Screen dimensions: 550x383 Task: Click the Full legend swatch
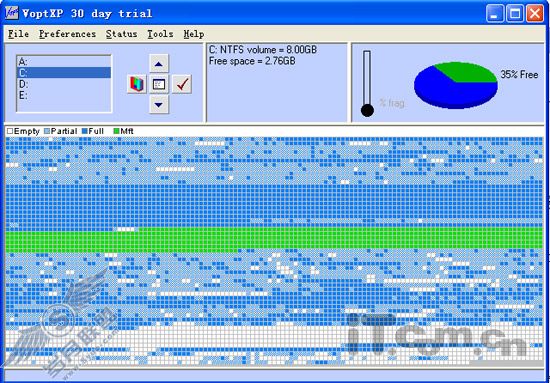click(x=85, y=132)
